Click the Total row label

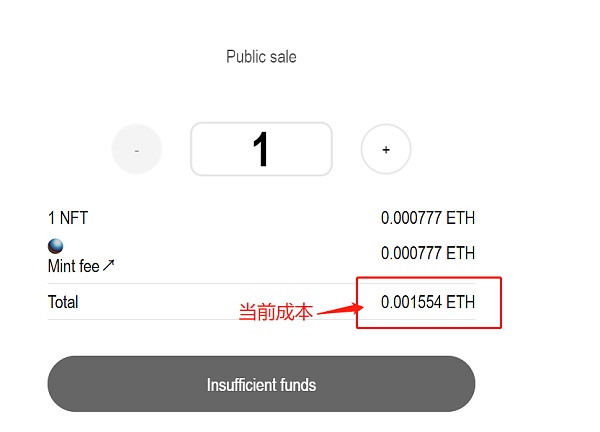point(63,302)
